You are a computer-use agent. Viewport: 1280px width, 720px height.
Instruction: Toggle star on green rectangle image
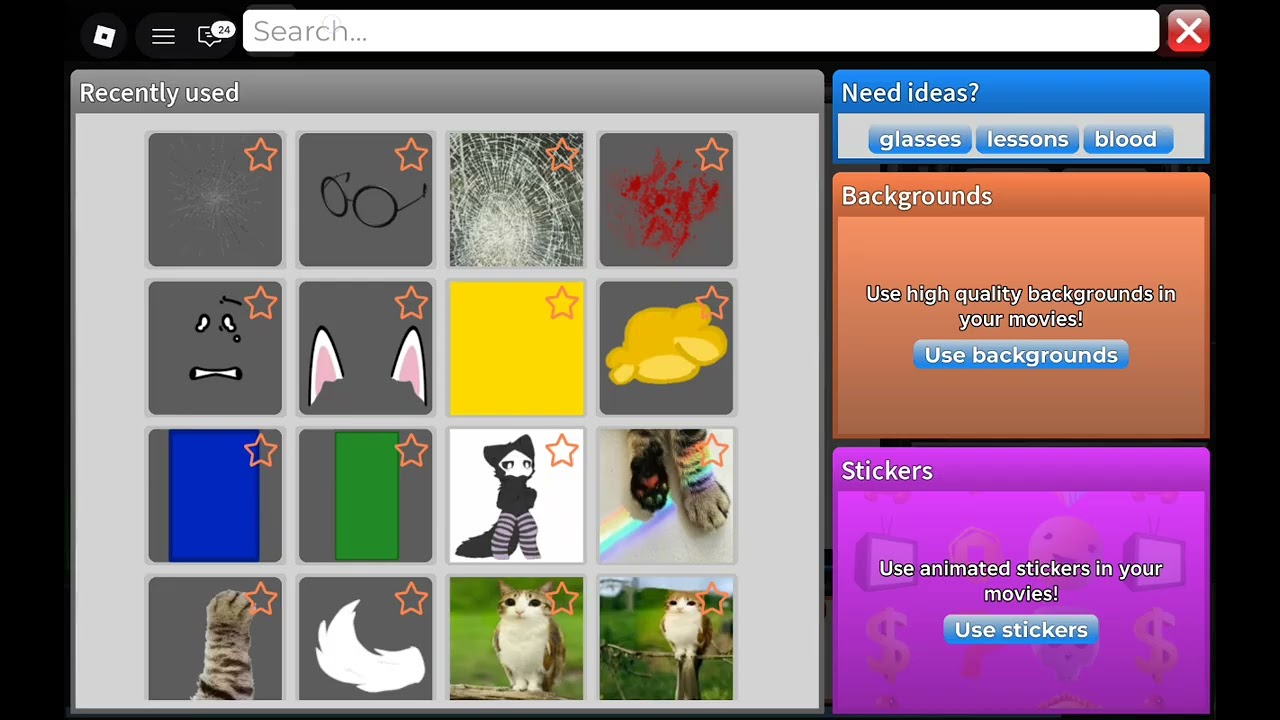click(411, 451)
